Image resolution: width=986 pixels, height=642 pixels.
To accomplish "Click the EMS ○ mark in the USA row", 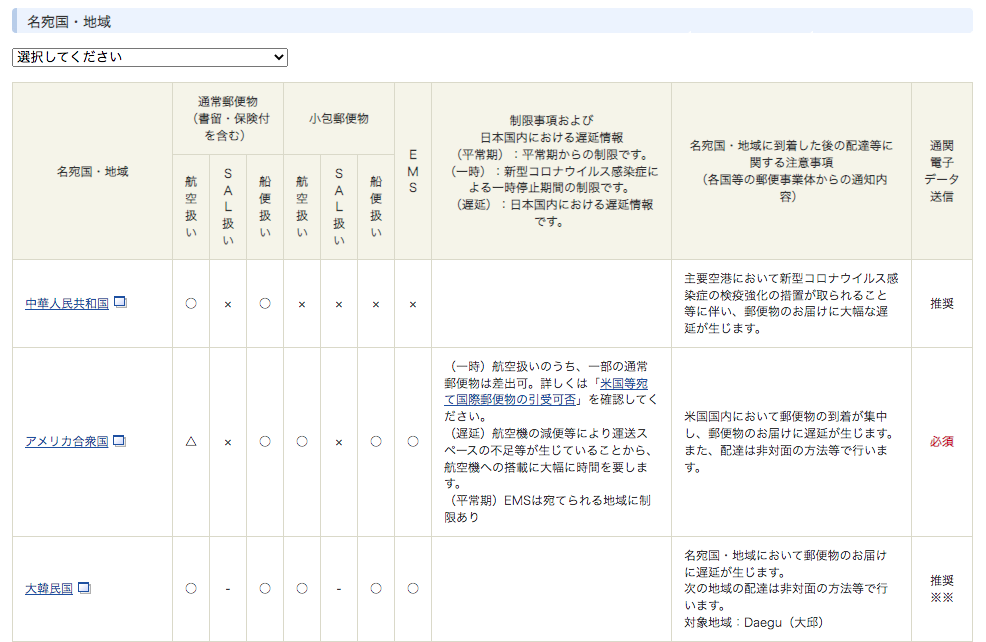I will pyautogui.click(x=413, y=442).
